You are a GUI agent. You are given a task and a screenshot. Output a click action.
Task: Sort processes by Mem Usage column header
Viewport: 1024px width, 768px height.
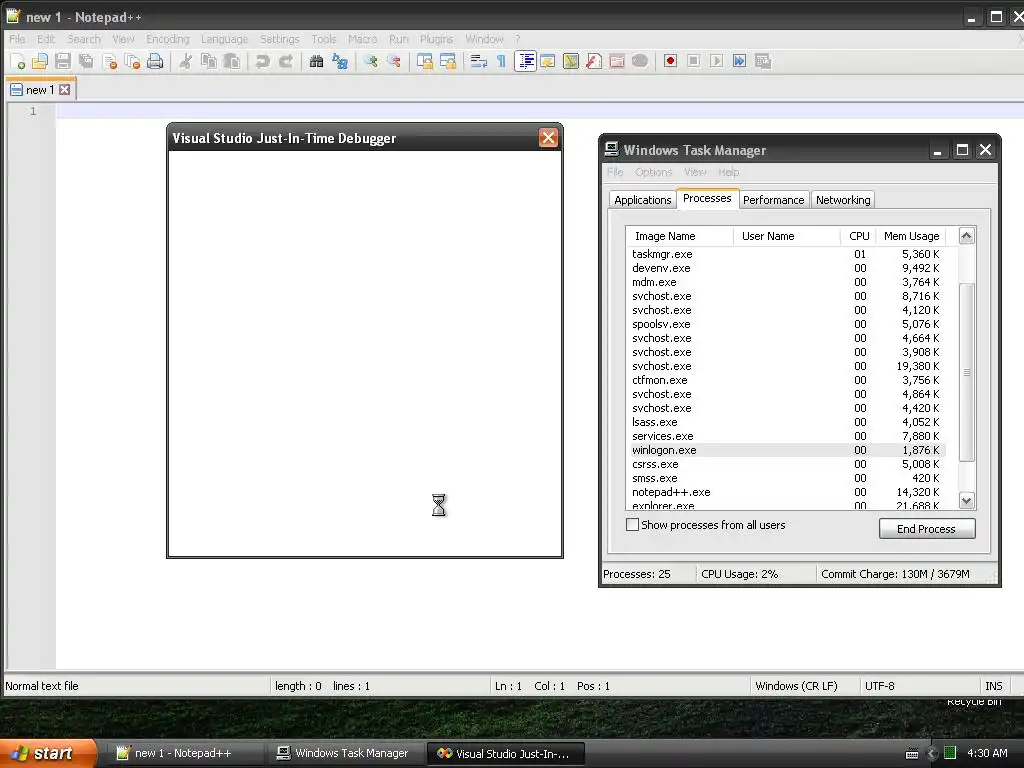[x=911, y=236]
